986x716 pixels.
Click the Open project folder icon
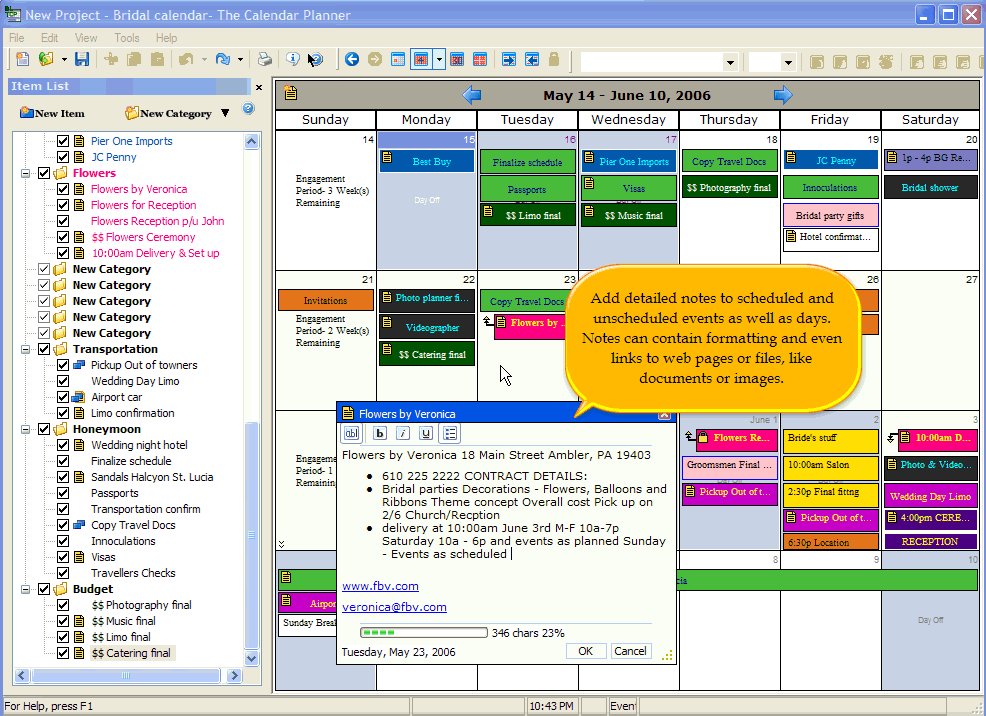point(46,60)
